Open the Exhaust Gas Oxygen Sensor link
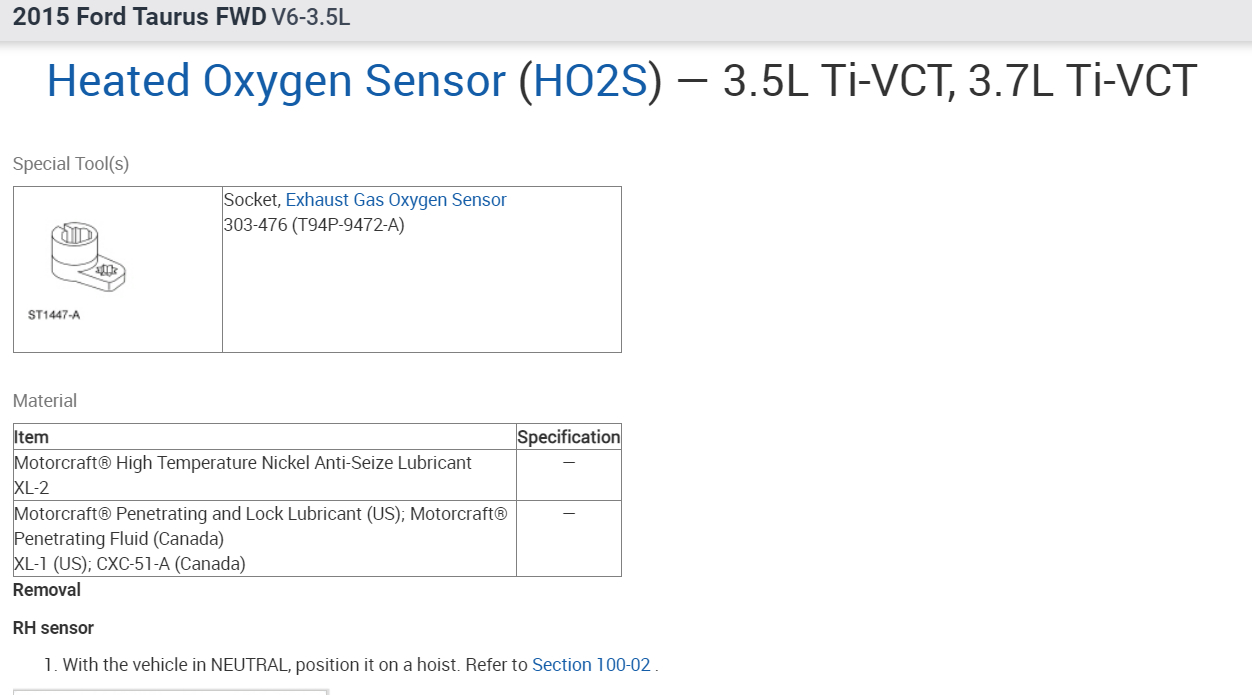Screen dimensions: 1252x695 coord(396,200)
